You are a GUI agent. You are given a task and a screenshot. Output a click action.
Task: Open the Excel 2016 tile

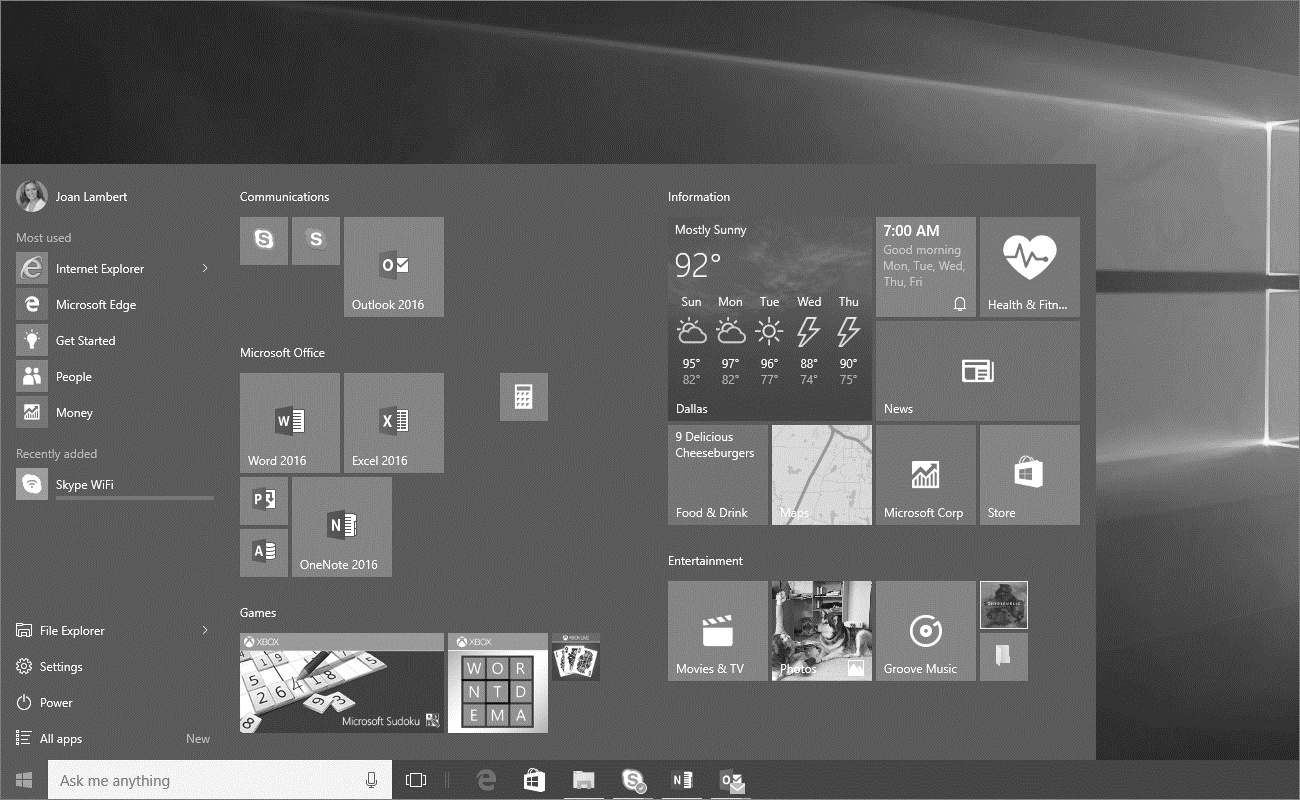[x=394, y=423]
